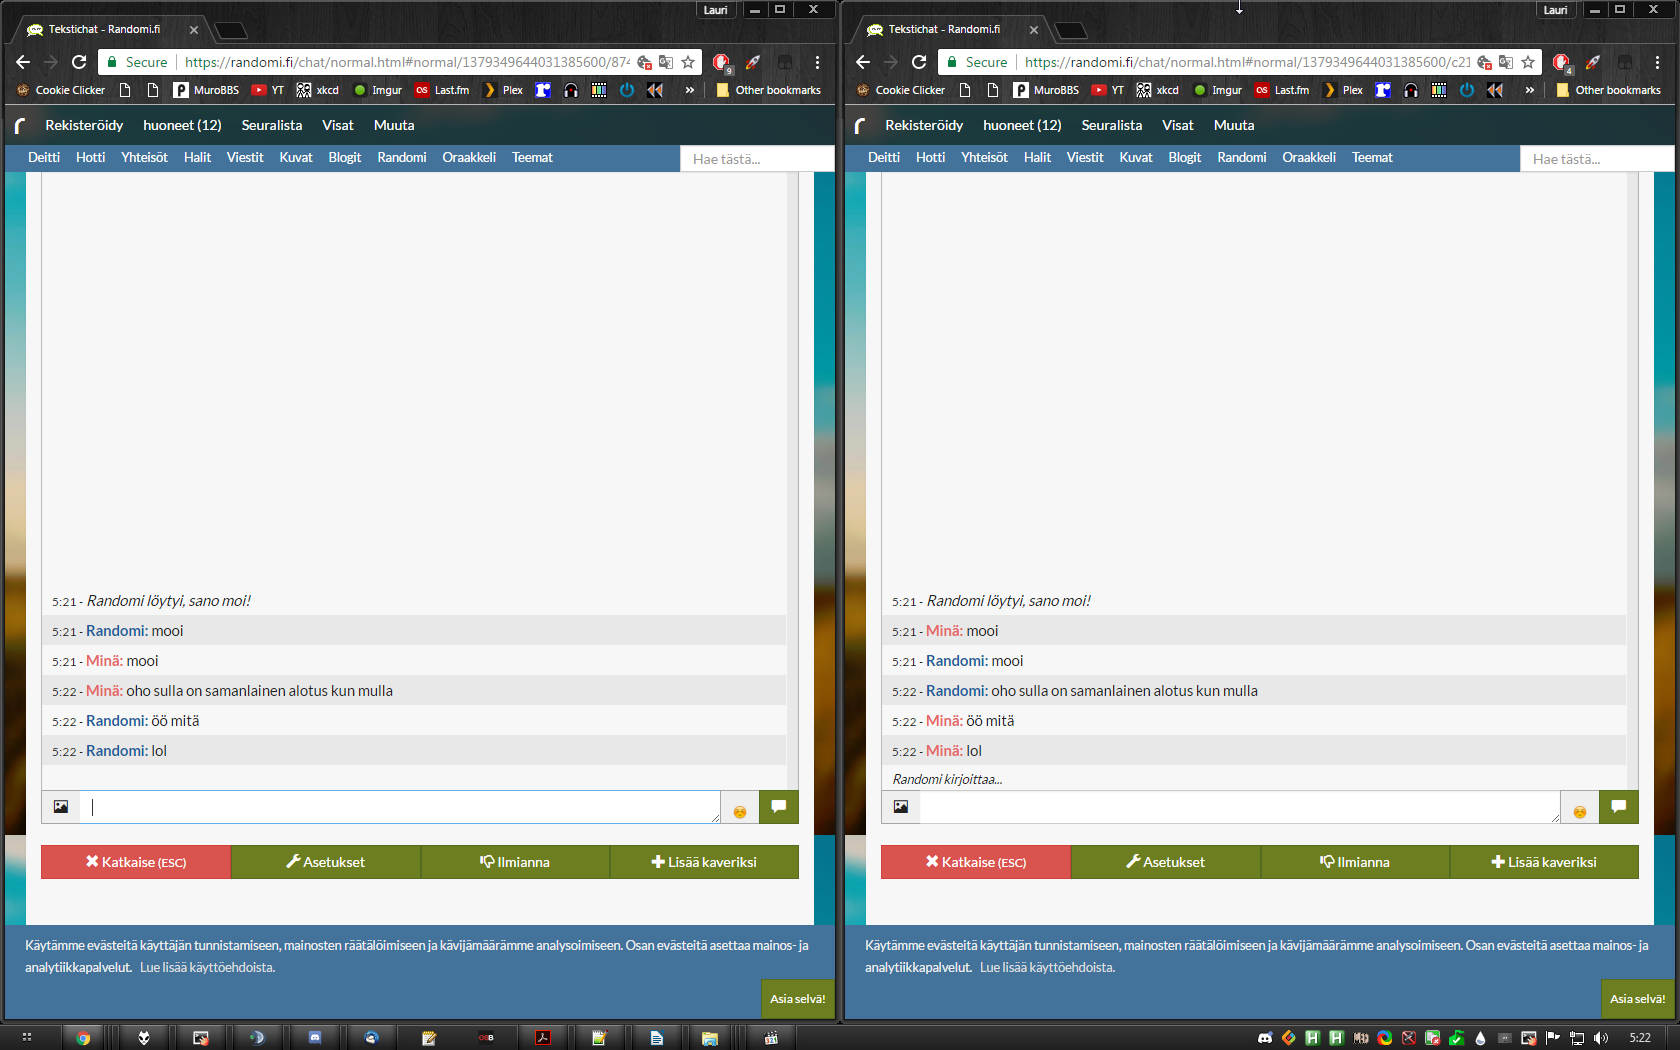Open Other bookmarks folder in right browser
Viewport: 1680px width, 1050px height.
[1608, 90]
